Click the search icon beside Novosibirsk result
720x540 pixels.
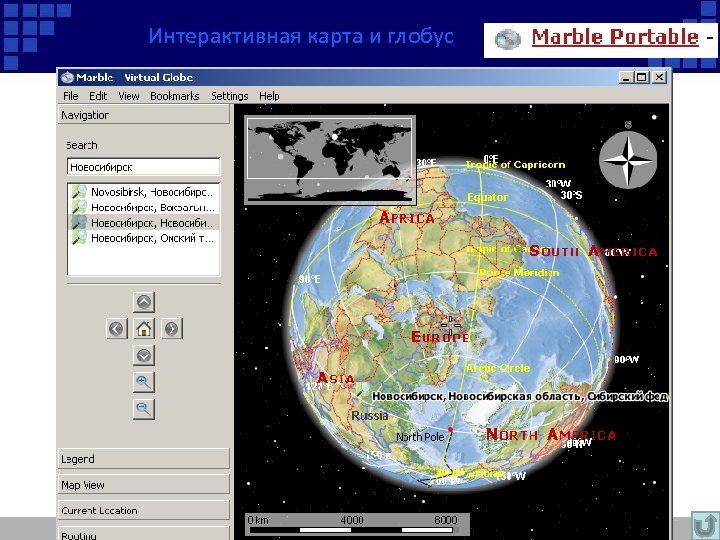click(x=79, y=192)
